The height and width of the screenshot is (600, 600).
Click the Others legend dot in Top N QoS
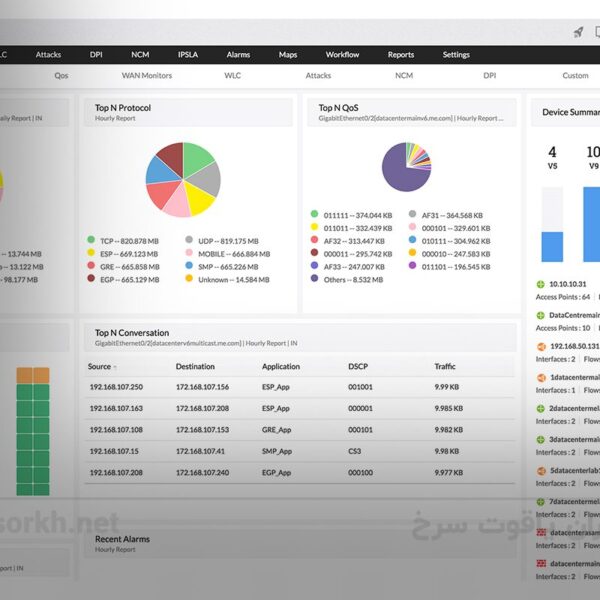314,279
